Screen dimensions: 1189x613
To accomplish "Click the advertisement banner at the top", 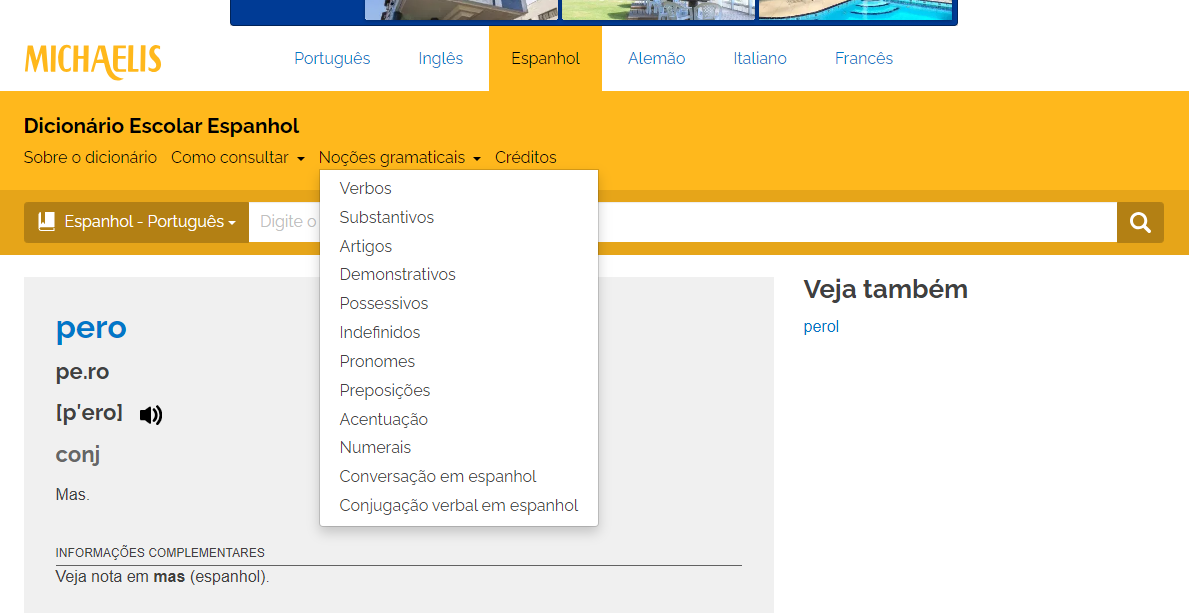I will coord(594,12).
